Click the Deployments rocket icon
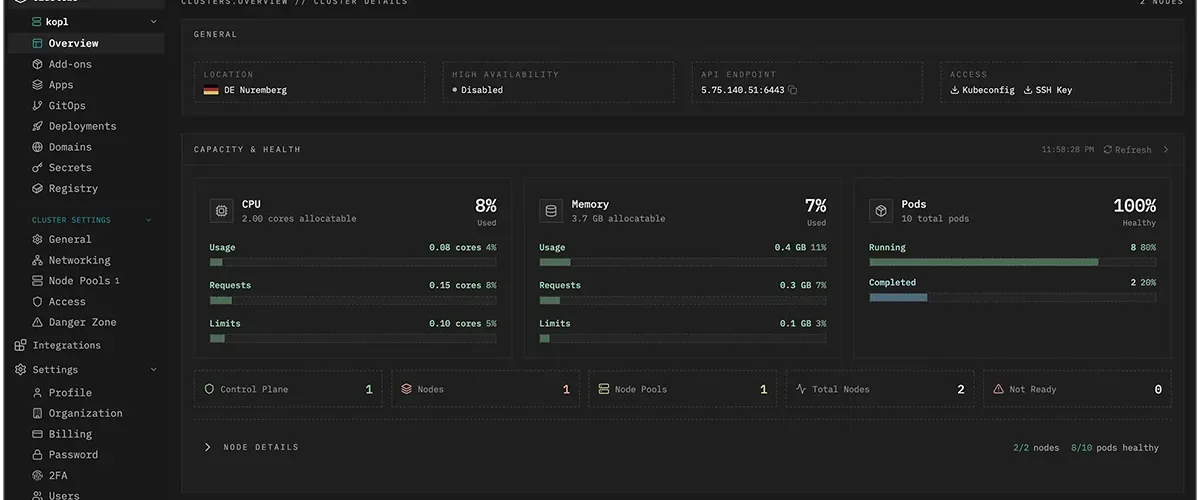 click(38, 126)
